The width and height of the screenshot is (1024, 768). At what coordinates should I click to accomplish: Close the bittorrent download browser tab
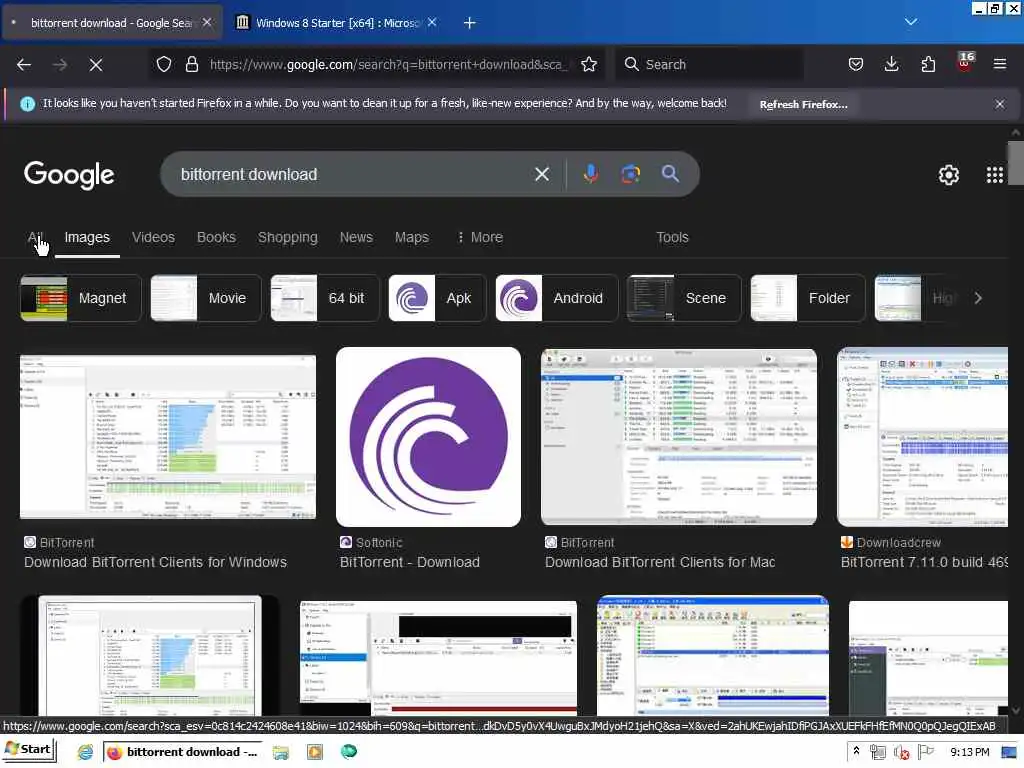click(x=207, y=22)
